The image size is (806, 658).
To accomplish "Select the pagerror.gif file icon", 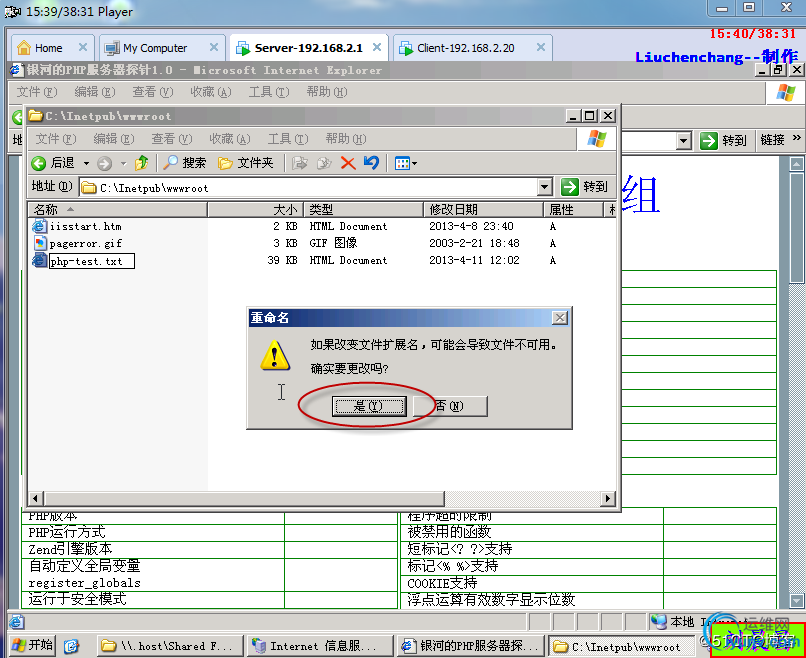I will (x=40, y=243).
